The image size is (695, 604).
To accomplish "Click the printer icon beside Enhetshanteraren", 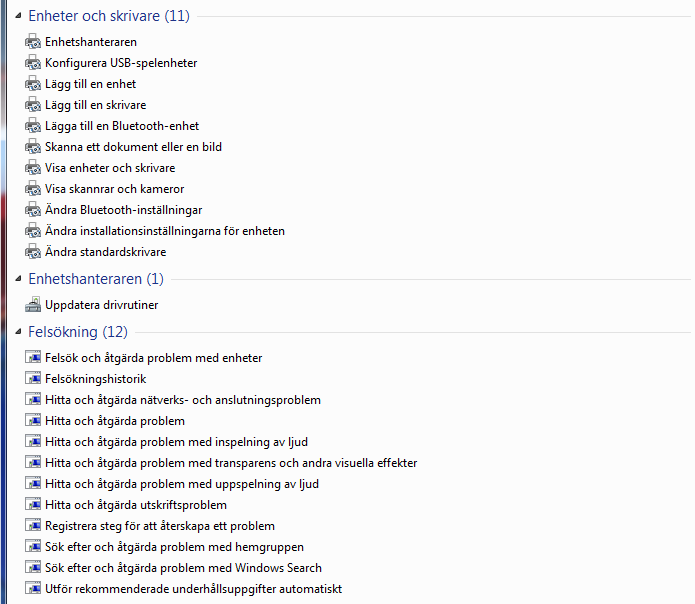I will 33,42.
